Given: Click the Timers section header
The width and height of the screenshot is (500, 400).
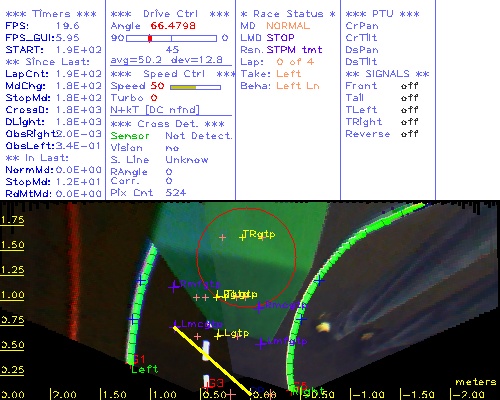Looking at the screenshot, I should 51,14.
